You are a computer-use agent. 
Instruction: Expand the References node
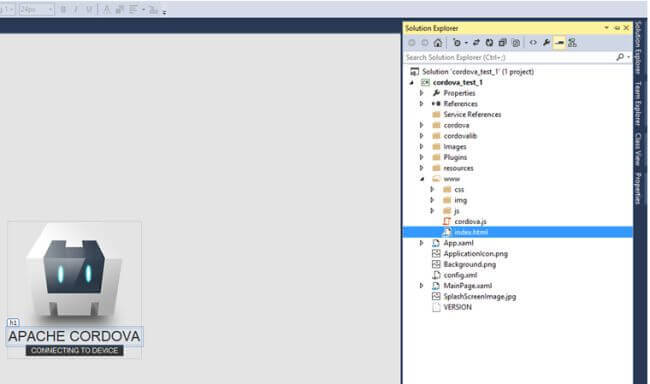422,104
